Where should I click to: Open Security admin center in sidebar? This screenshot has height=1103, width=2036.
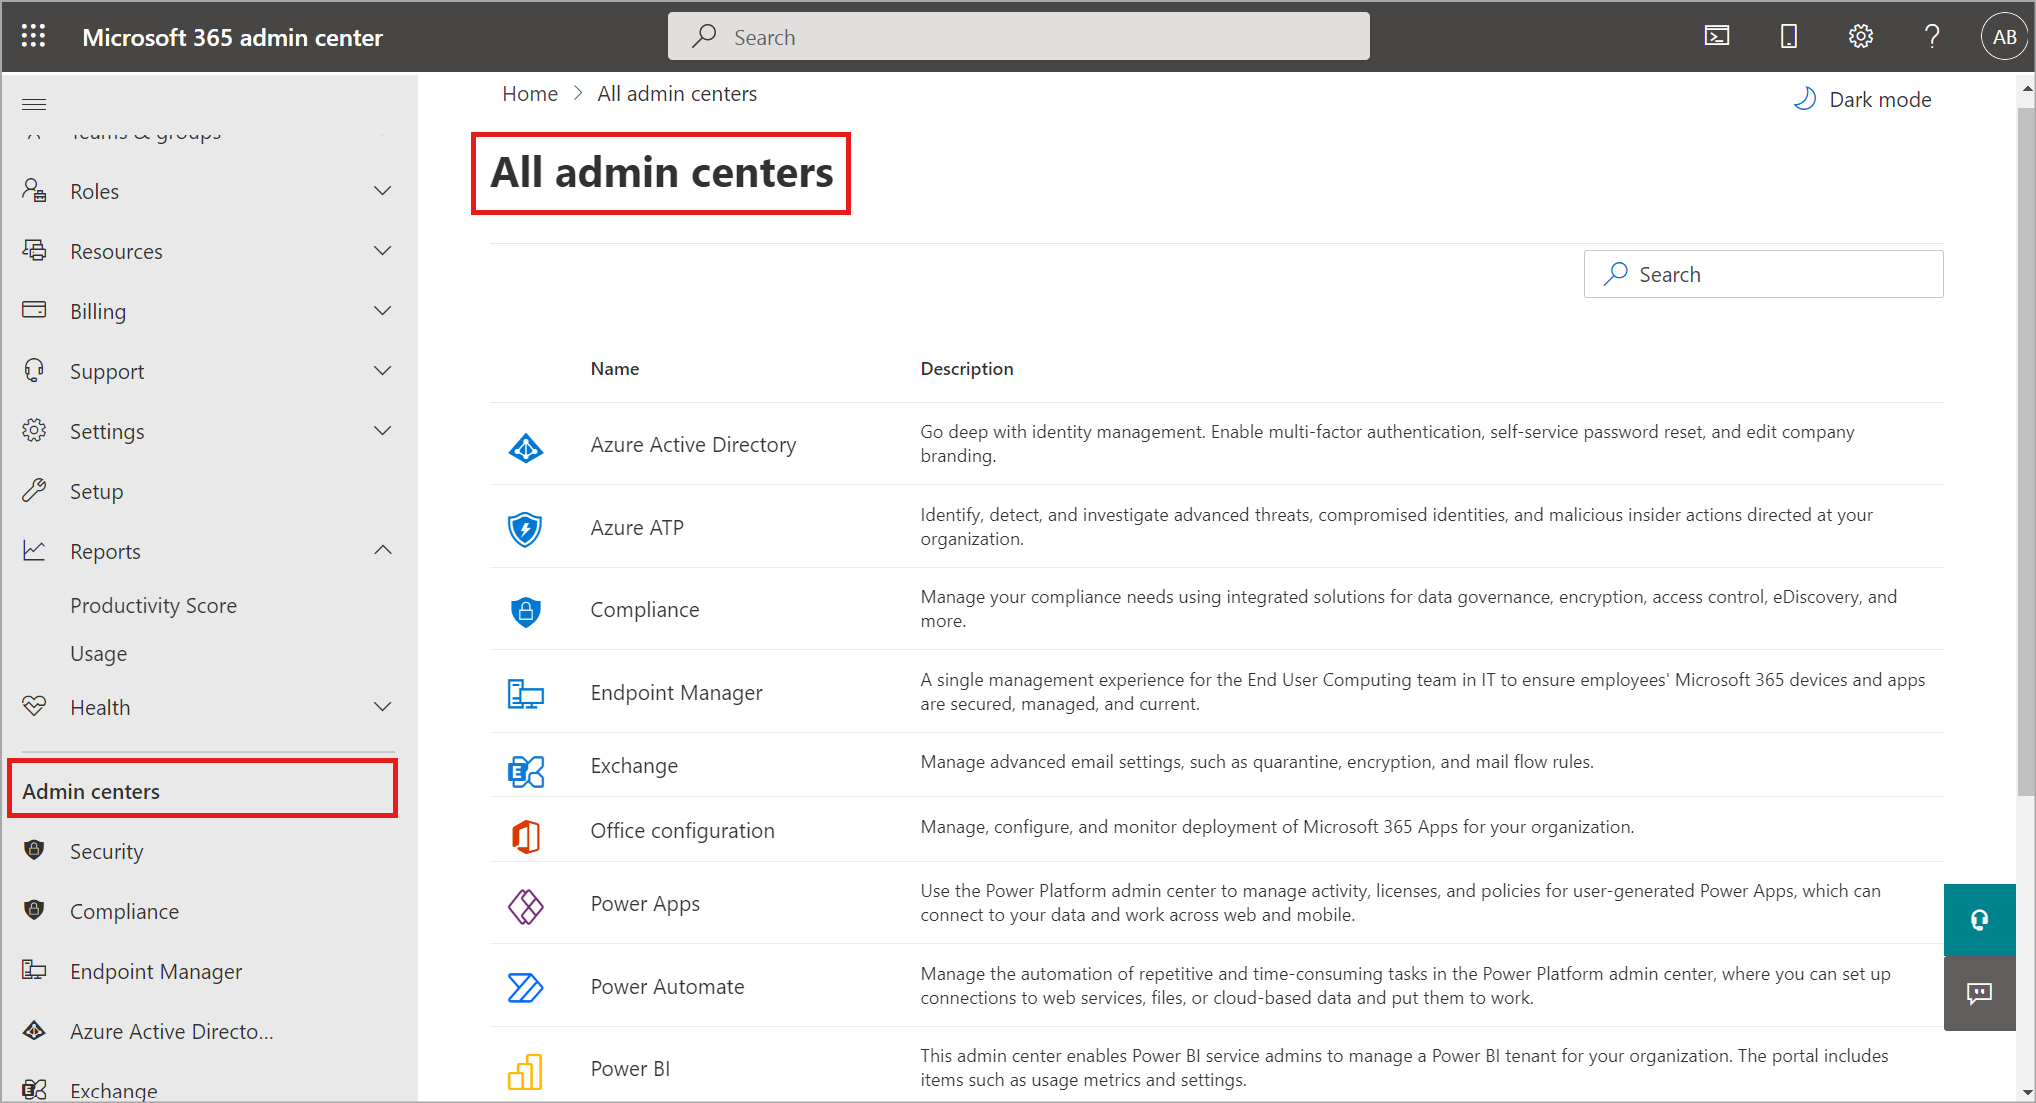(x=106, y=851)
